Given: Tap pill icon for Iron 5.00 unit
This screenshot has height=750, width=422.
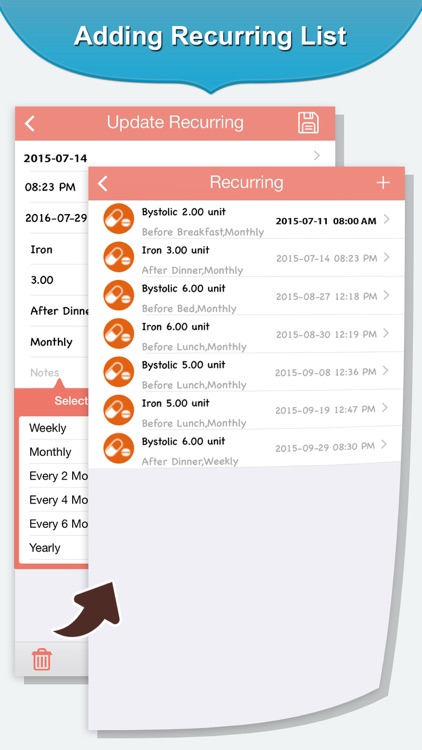Looking at the screenshot, I should tap(119, 410).
